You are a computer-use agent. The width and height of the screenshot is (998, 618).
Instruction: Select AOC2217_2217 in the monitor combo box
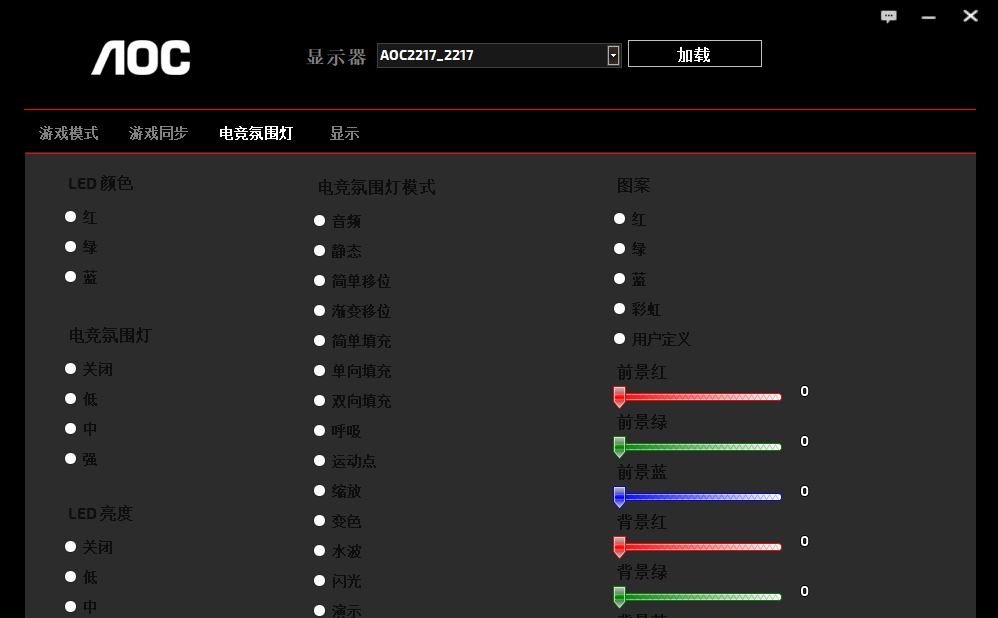[x=490, y=55]
